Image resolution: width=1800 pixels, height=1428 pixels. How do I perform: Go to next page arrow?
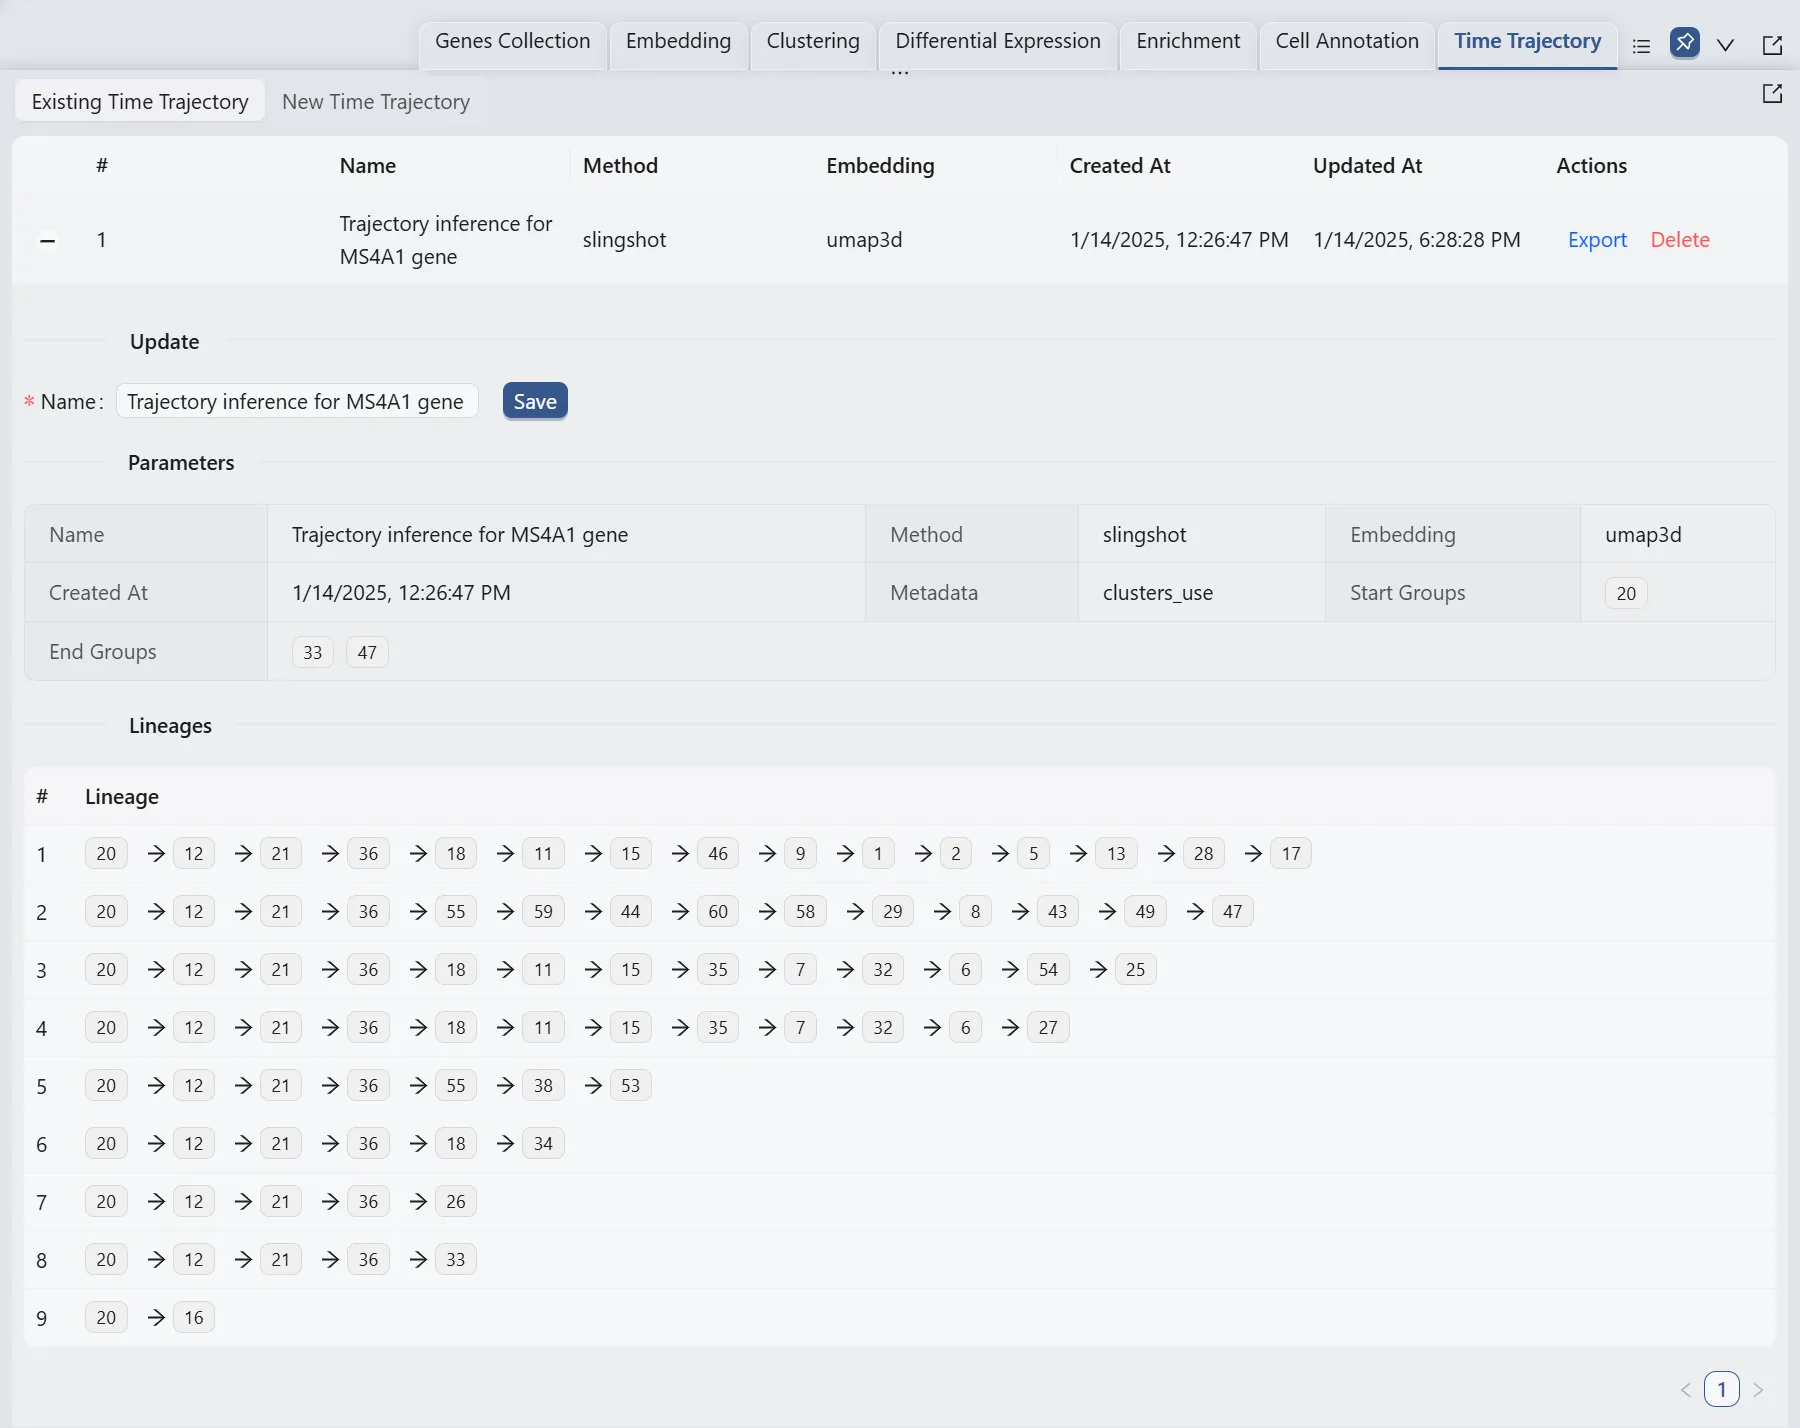(1758, 1390)
